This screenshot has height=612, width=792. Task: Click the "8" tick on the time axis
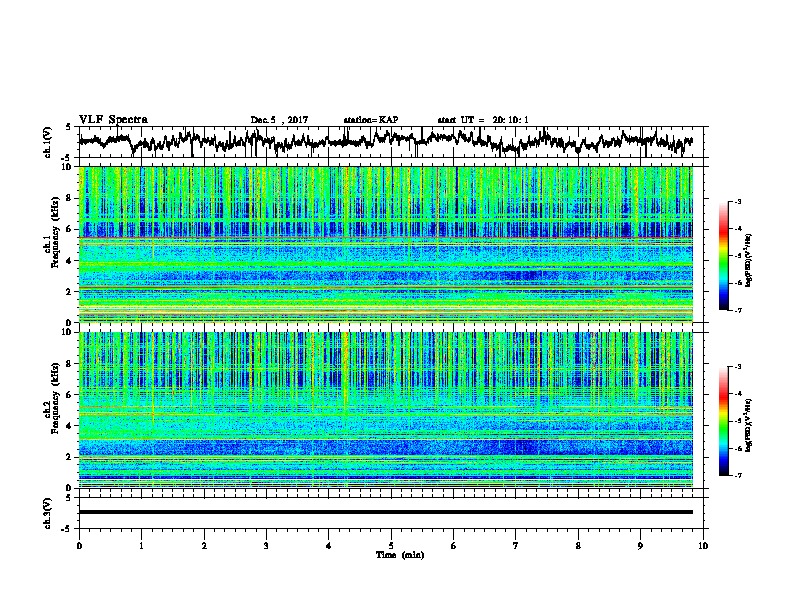tap(578, 546)
